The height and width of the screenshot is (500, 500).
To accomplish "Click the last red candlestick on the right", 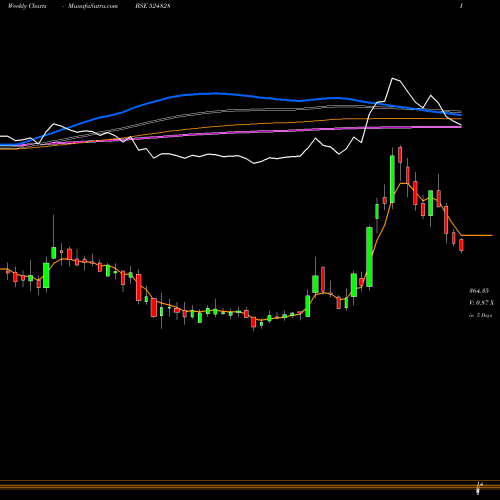I will pyautogui.click(x=461, y=245).
